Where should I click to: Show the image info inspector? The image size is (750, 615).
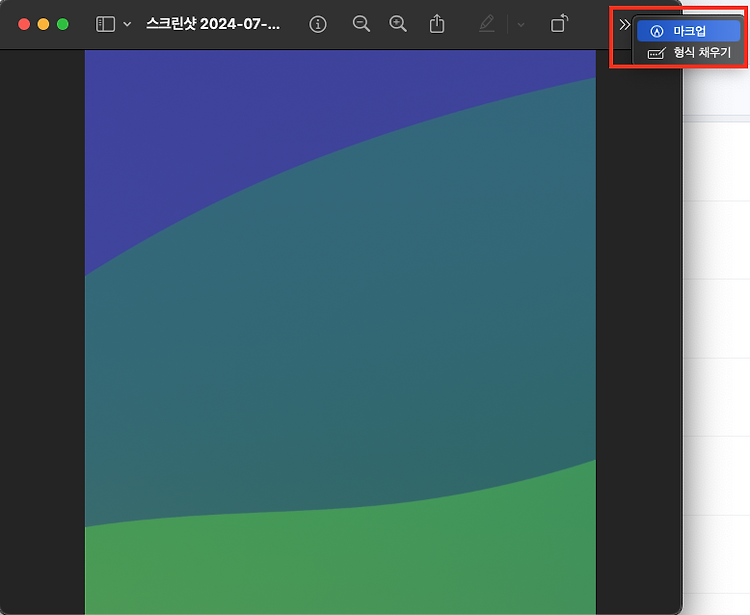click(318, 24)
